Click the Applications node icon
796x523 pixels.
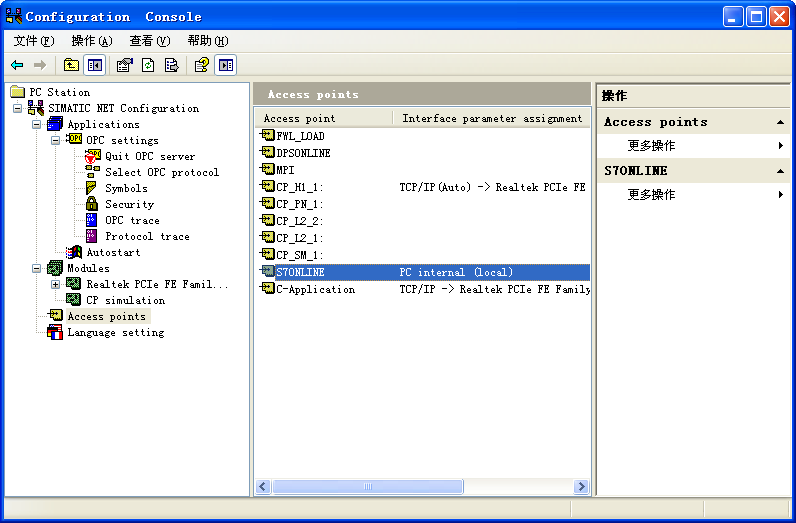(x=55, y=124)
